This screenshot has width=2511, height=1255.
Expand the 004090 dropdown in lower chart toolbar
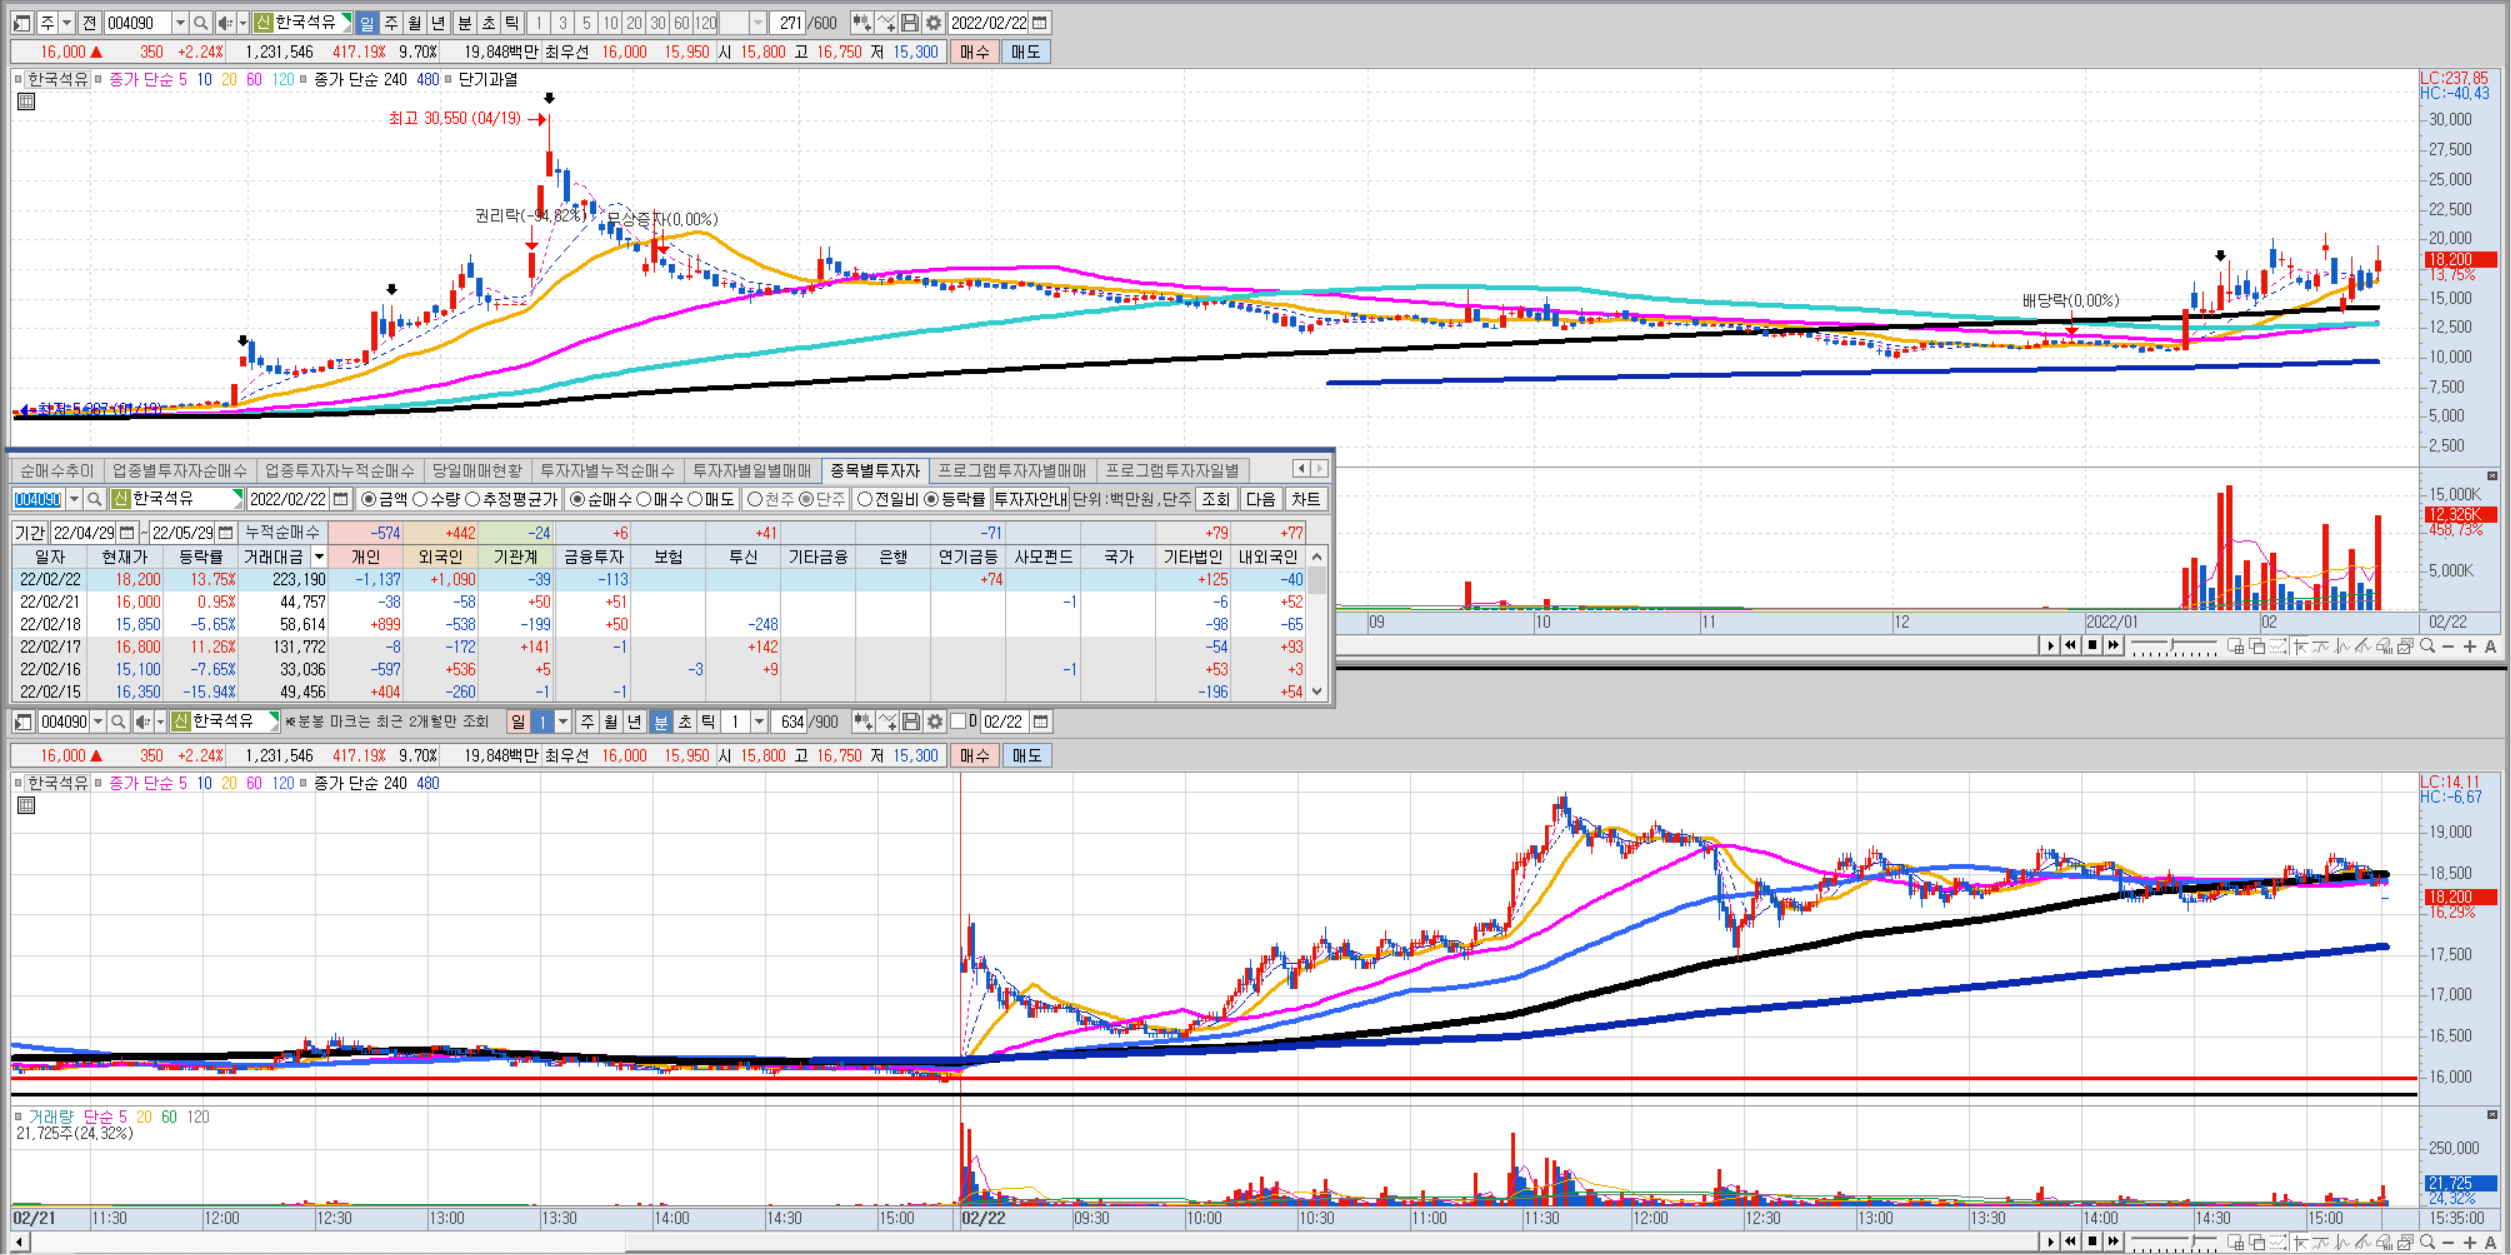pos(97,721)
